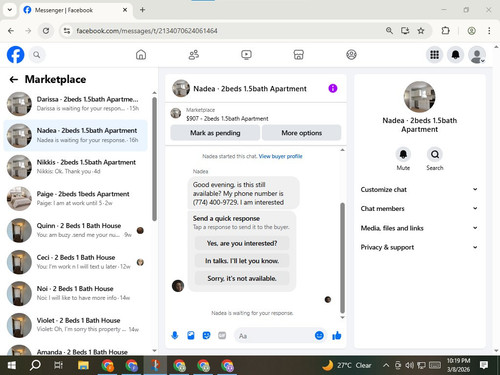
Task: Open the Friends icon in top nav
Action: click(x=194, y=55)
